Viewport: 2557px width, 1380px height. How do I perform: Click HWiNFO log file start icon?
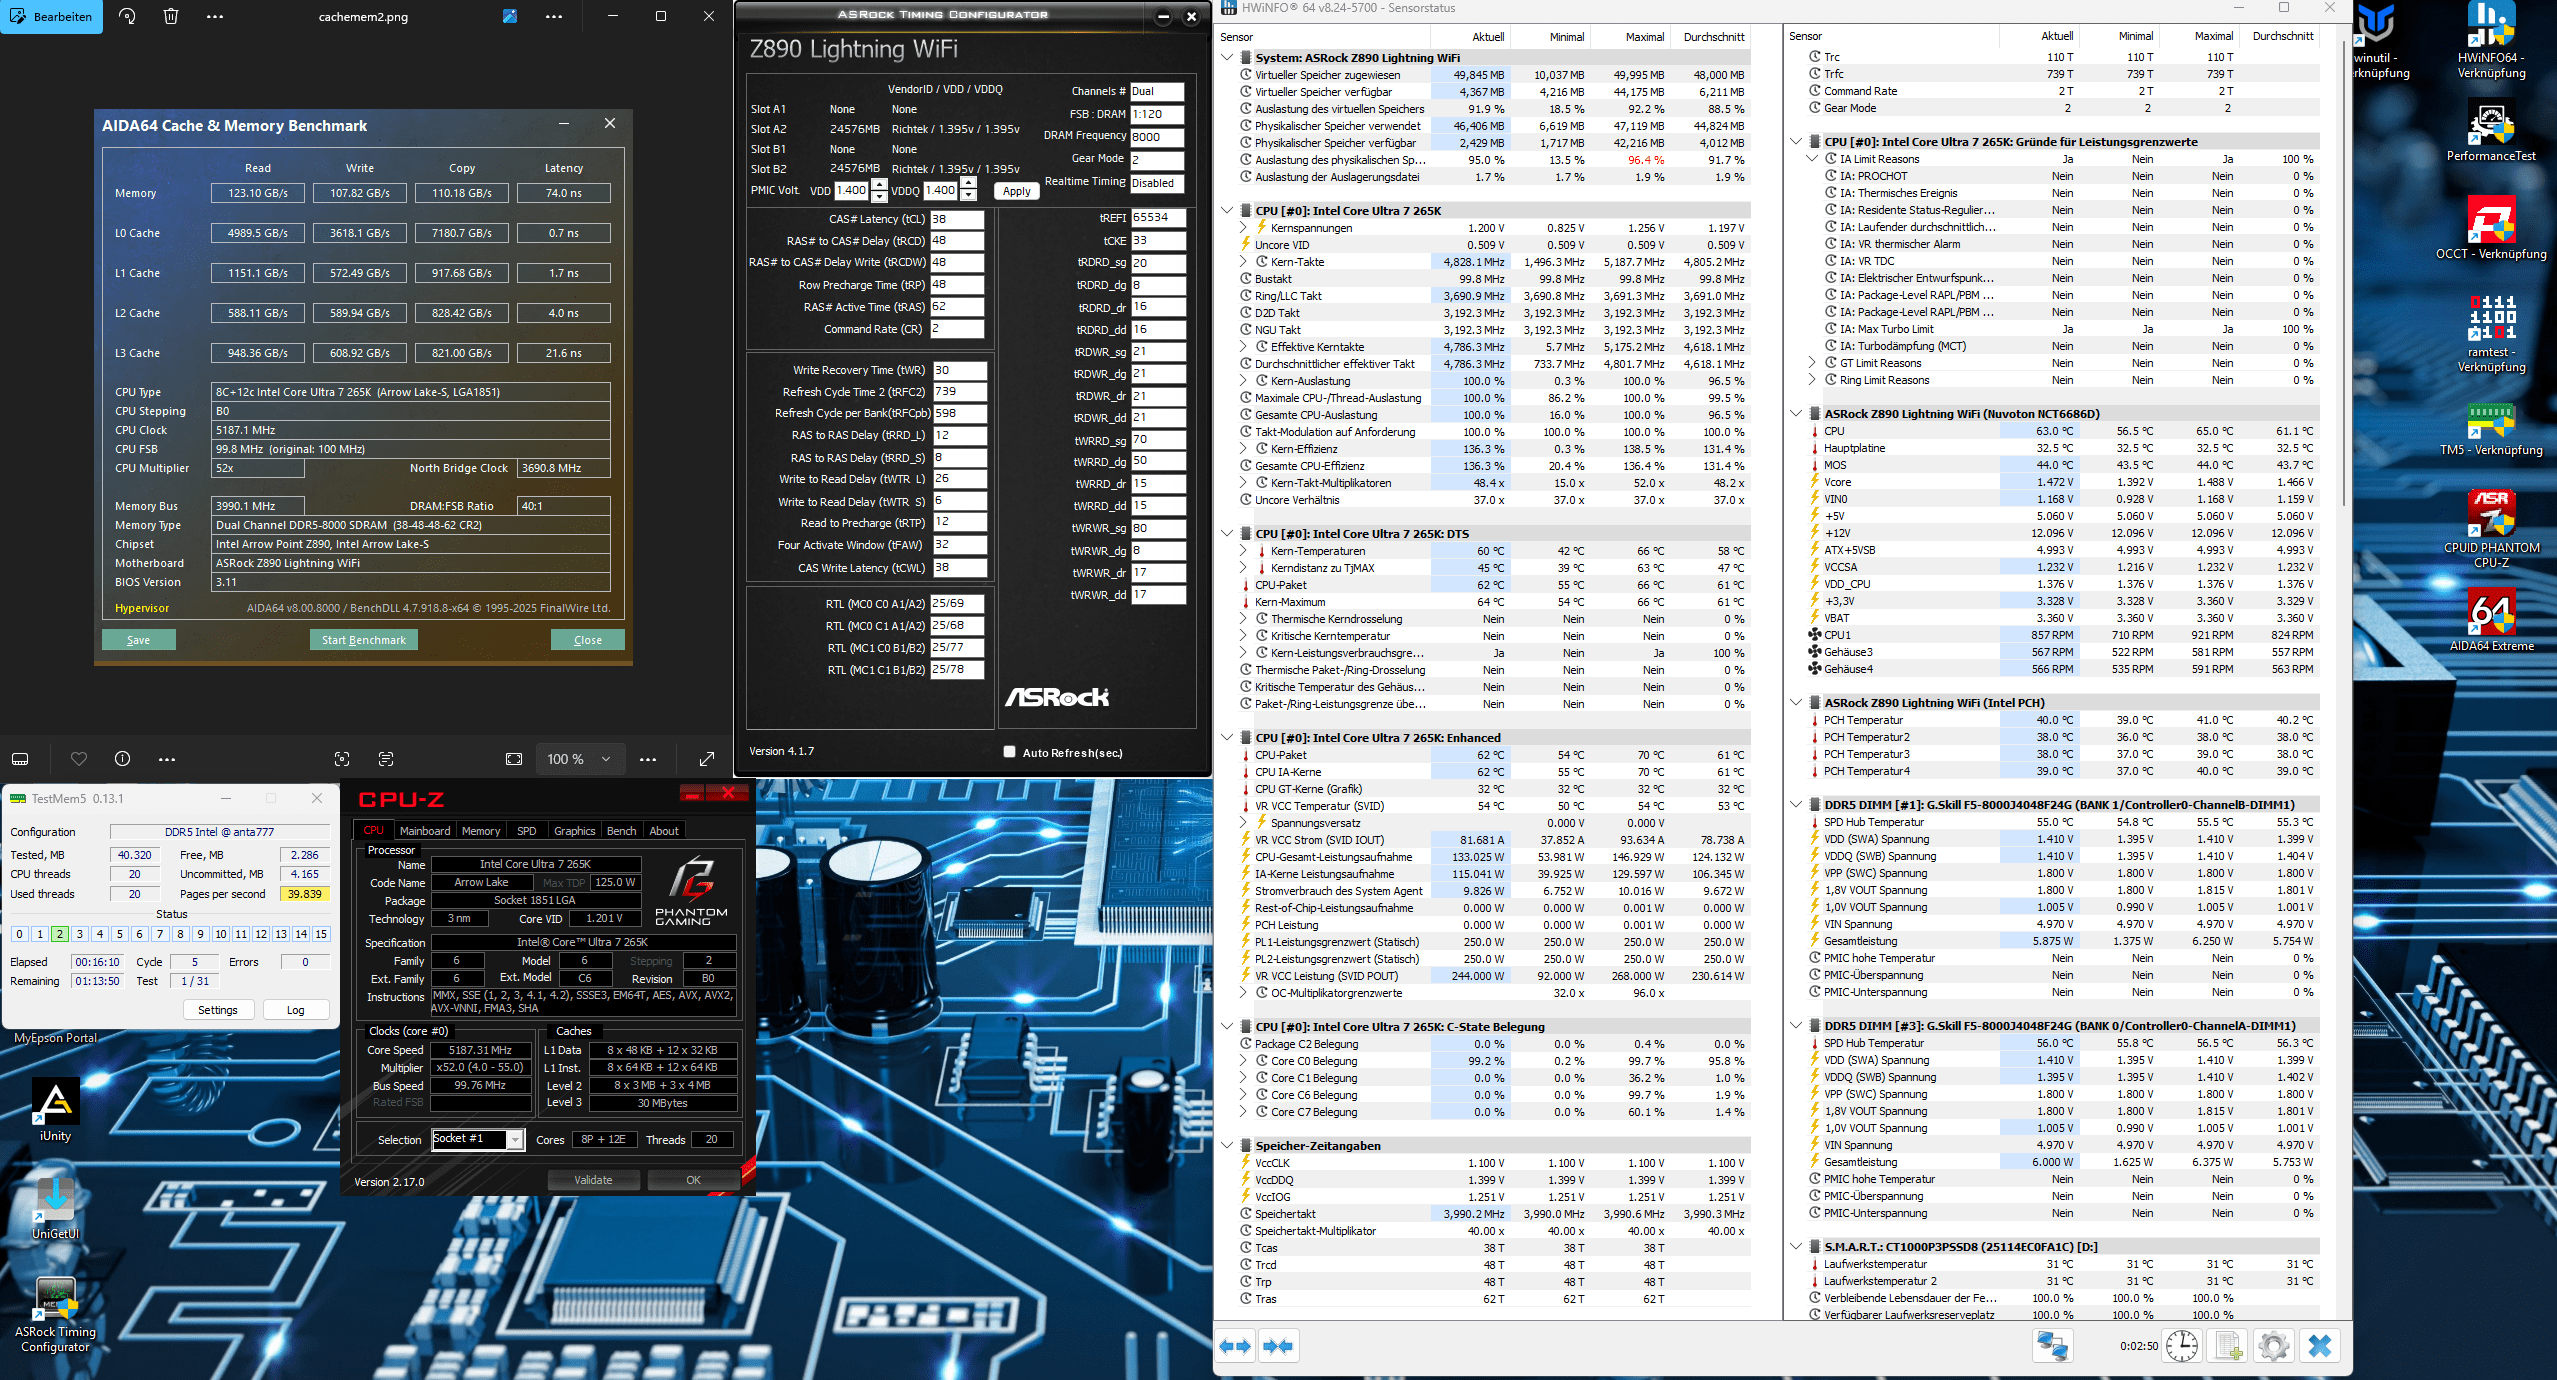tap(2228, 1346)
